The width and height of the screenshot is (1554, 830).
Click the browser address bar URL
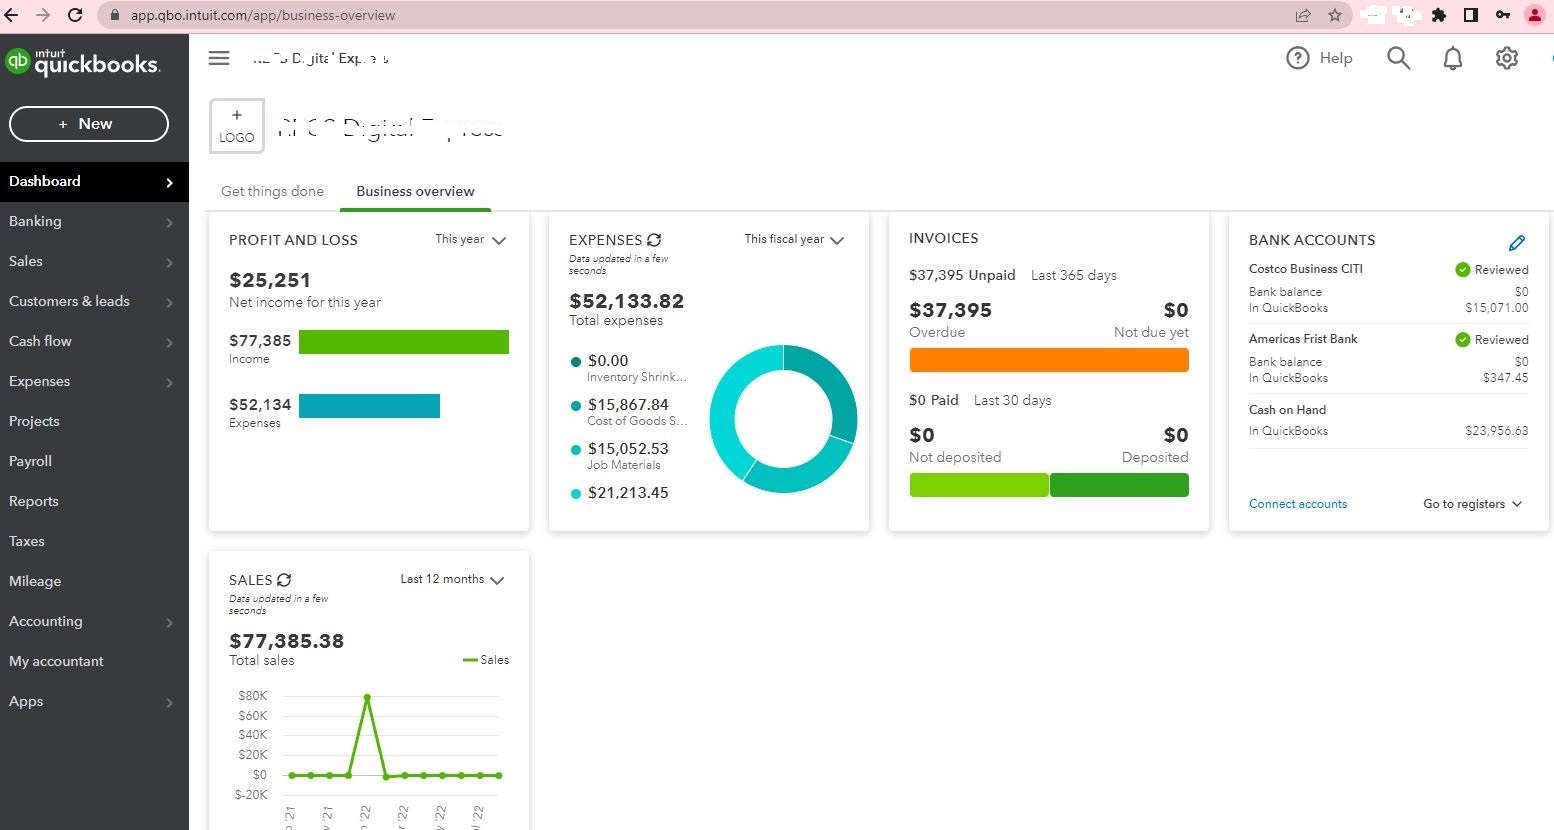tap(263, 15)
